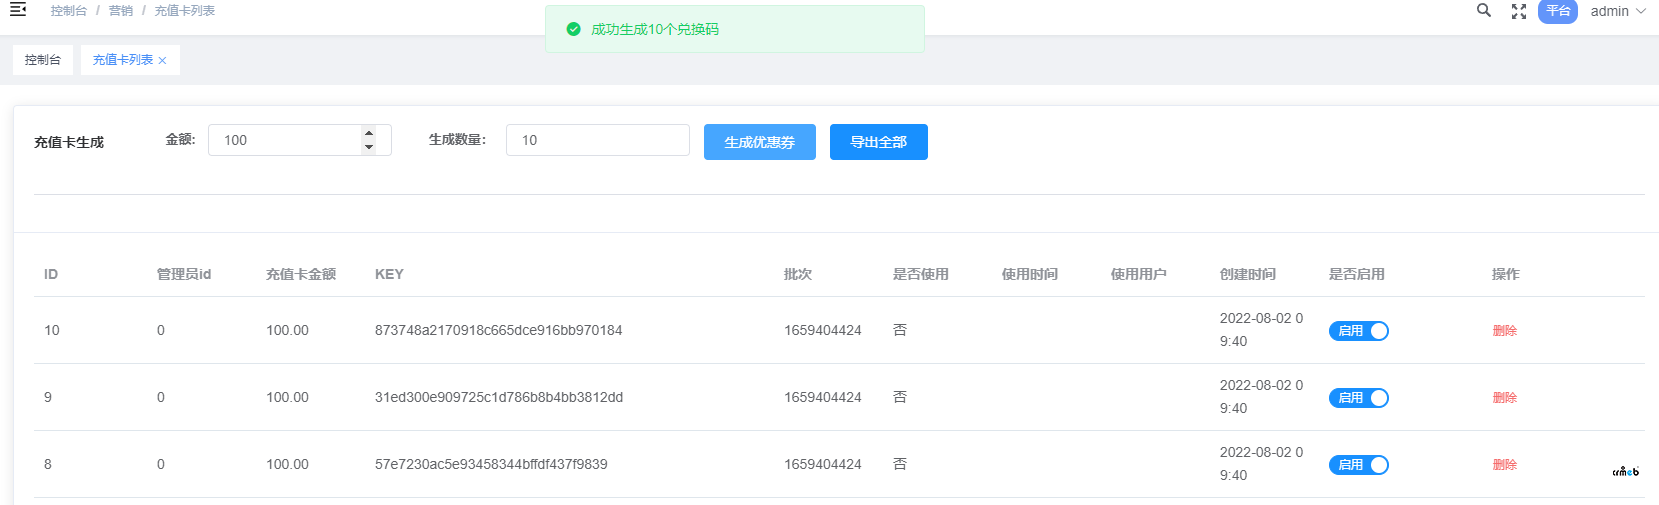Click 否 usage status in ID 8 row
The height and width of the screenshot is (505, 1659).
click(x=900, y=464)
